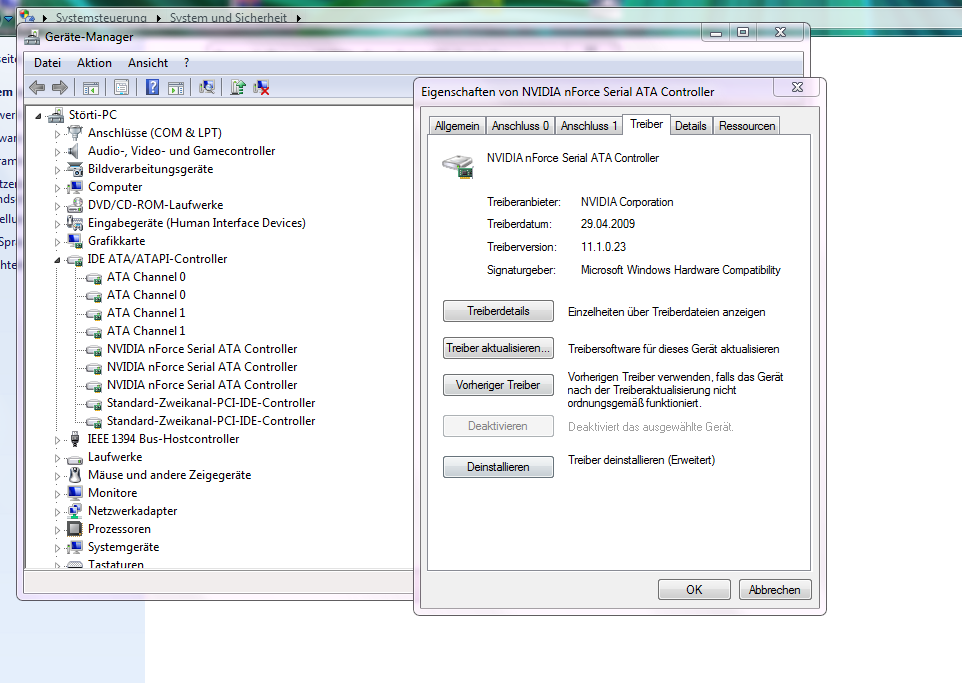
Task: Click the driver version value 11.1.0.23
Action: [604, 247]
